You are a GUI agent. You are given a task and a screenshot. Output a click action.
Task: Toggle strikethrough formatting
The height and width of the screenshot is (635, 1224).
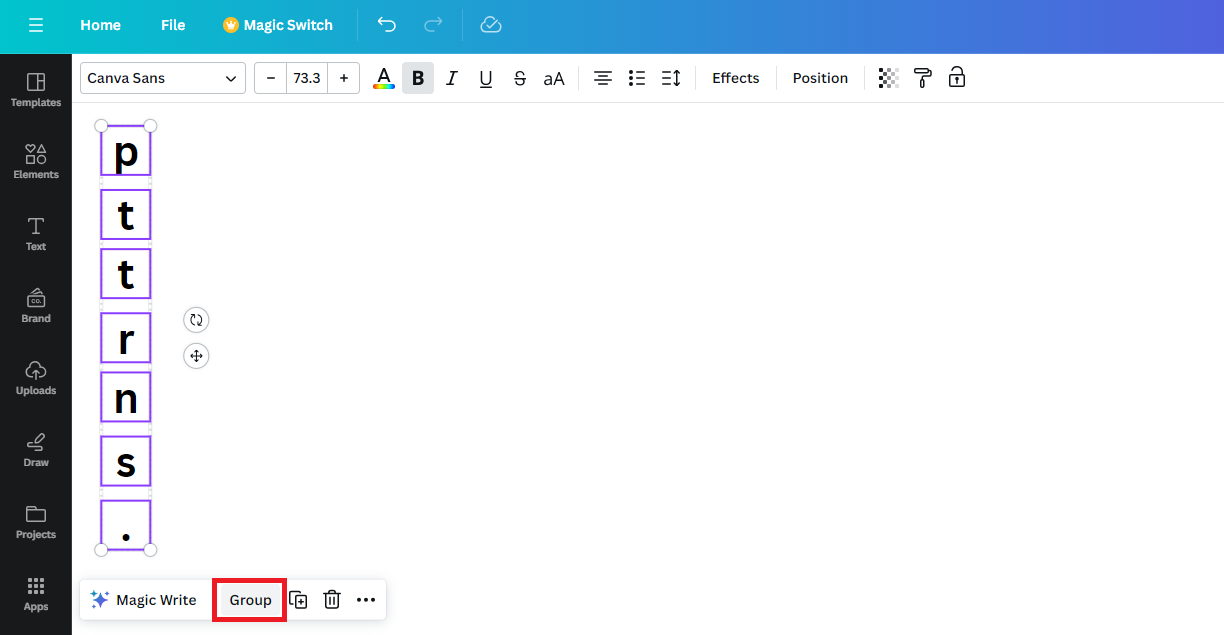pos(520,78)
